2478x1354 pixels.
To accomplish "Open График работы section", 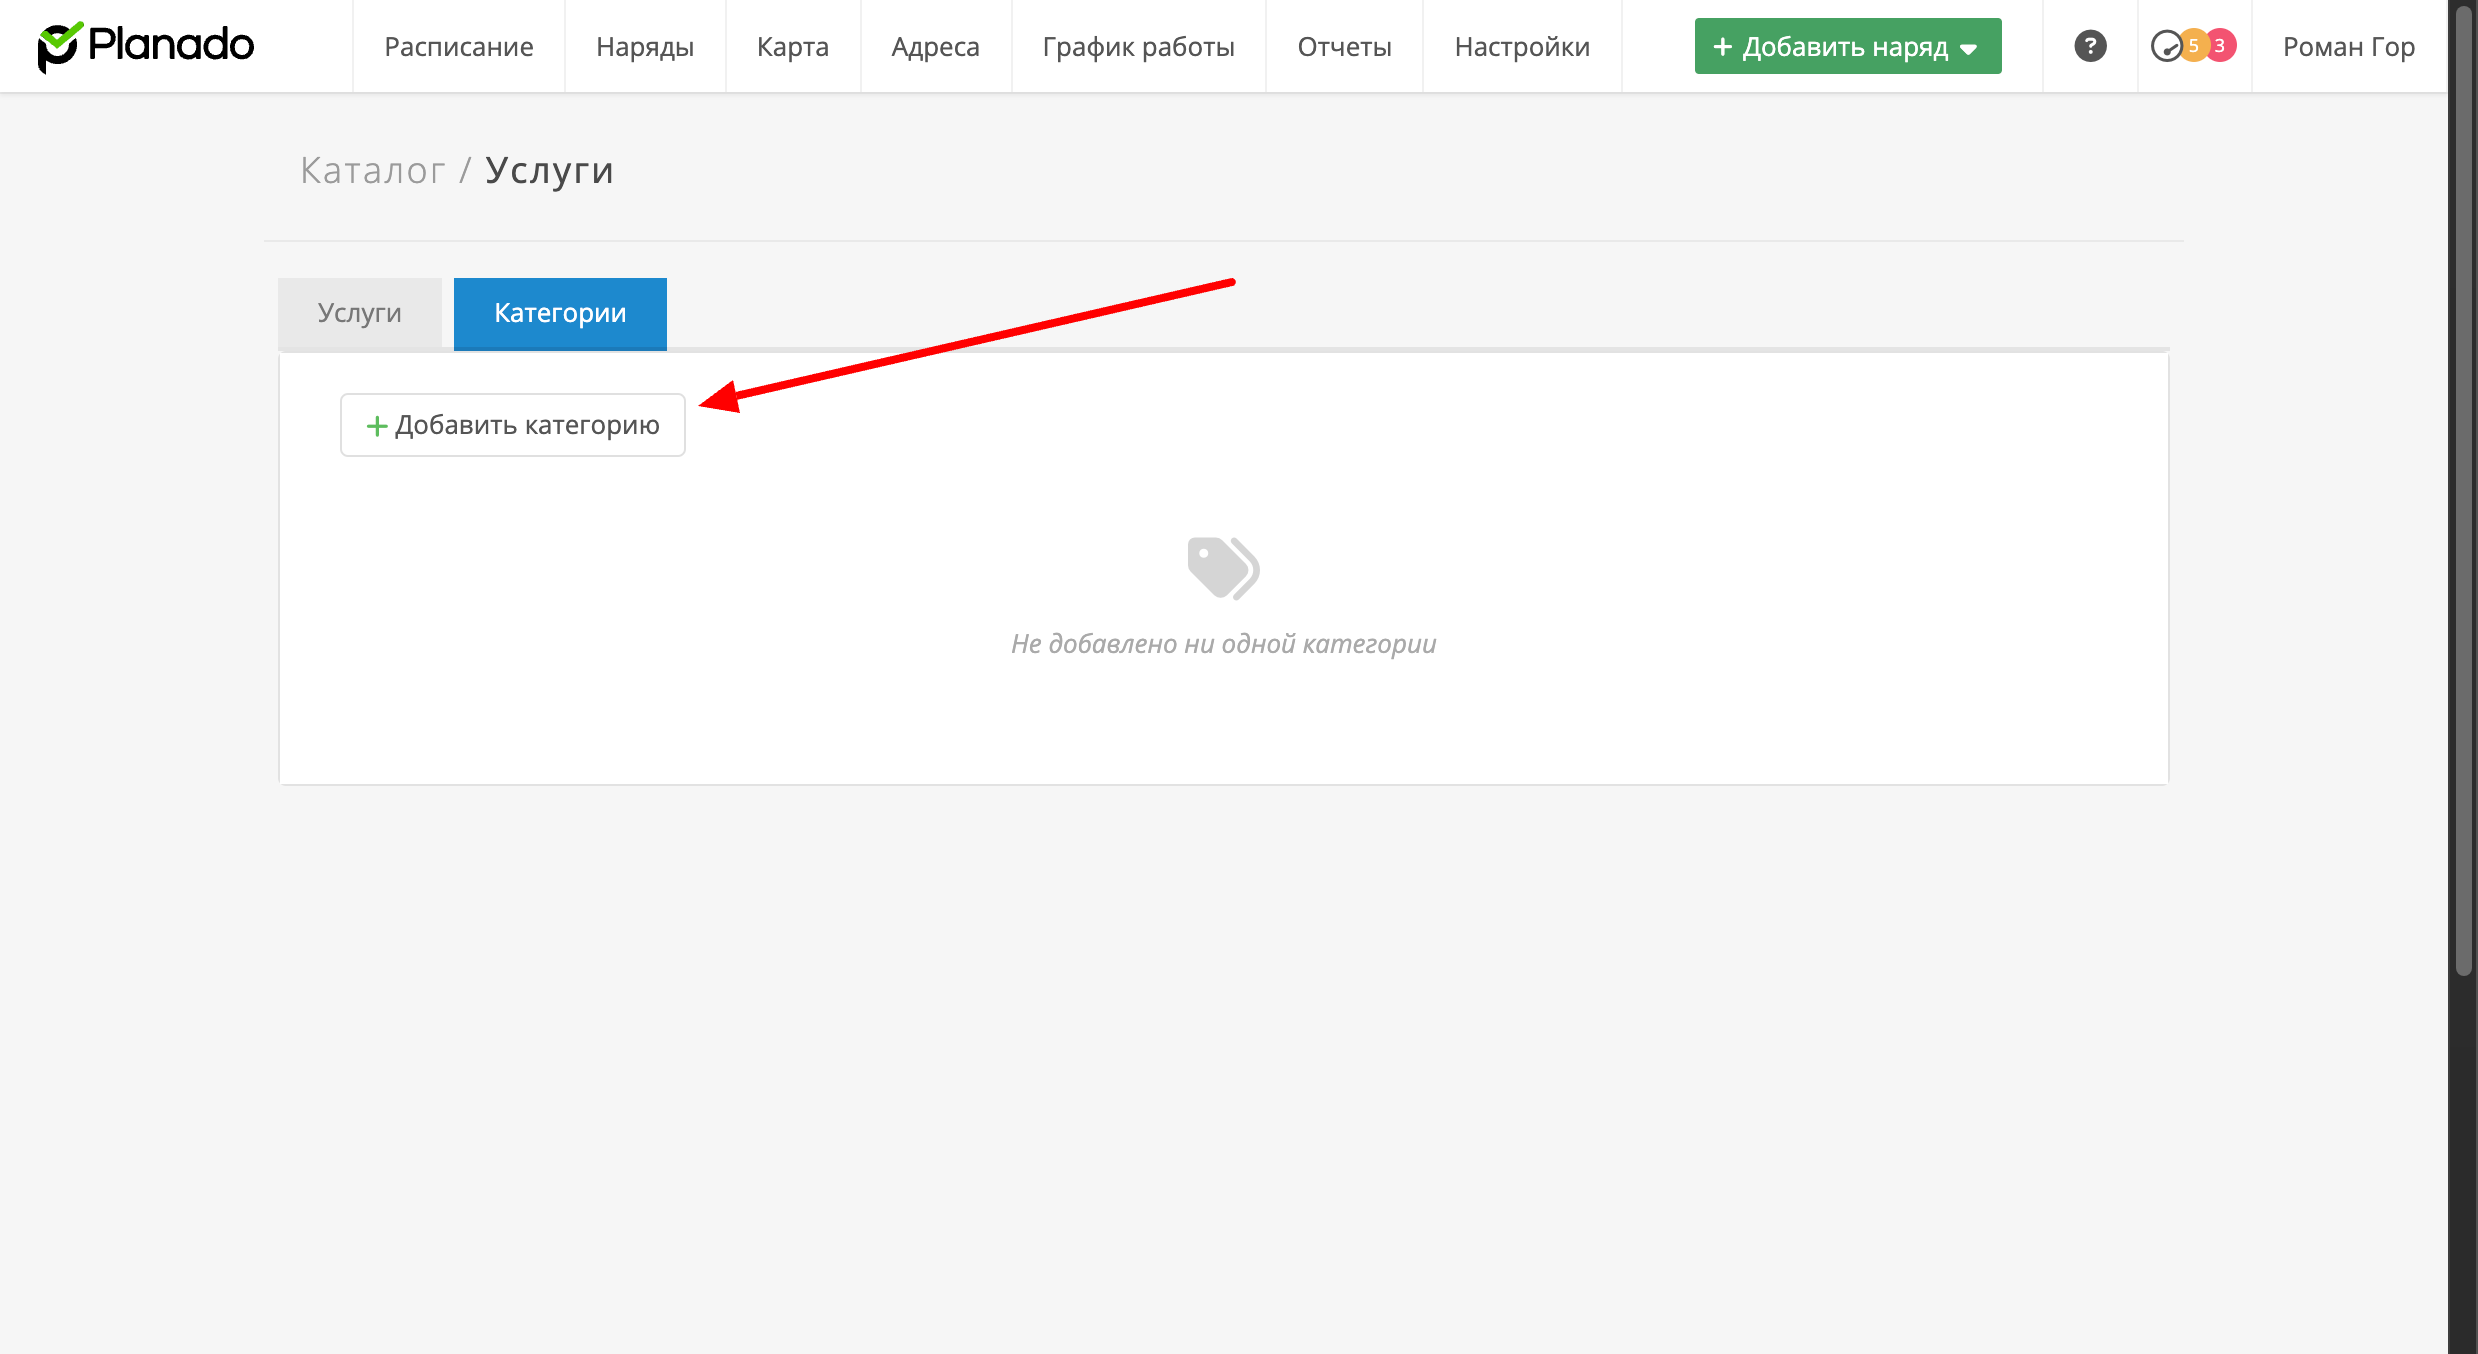I will click(1138, 46).
